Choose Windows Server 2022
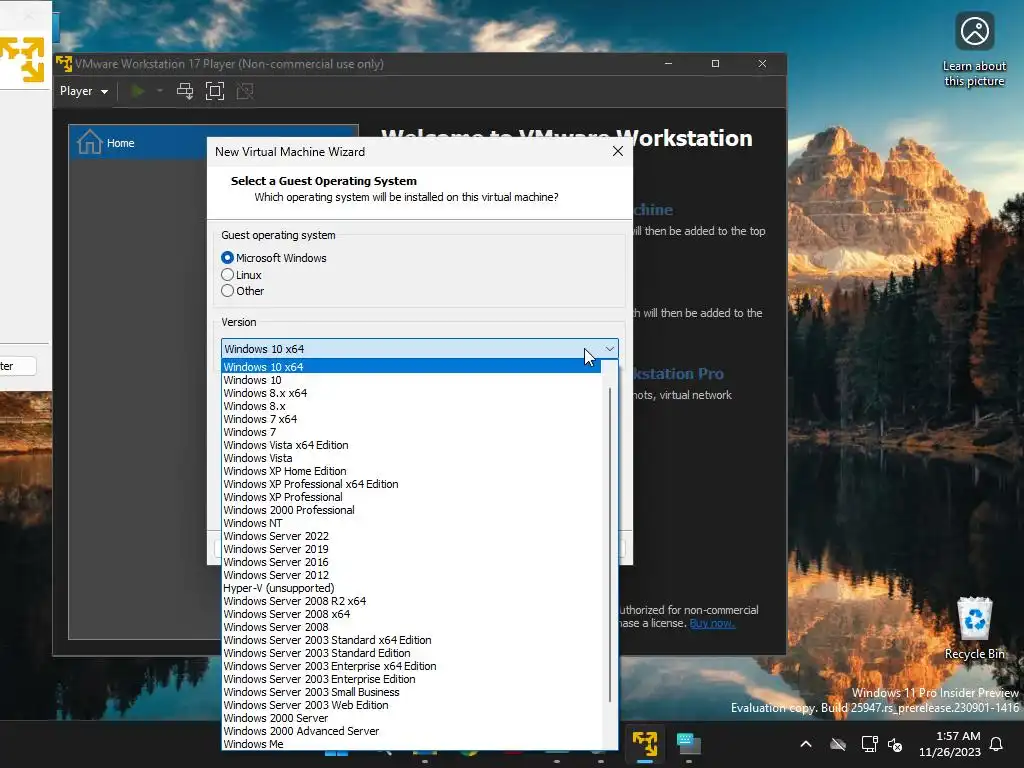Viewport: 1024px width, 768px height. [x=411, y=536]
